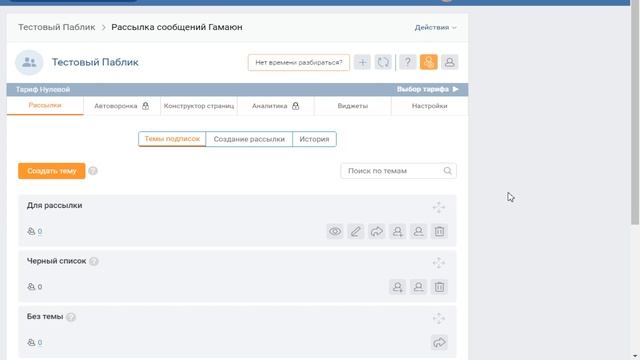Viewport: 640px width, 360px height.
Task: Delete the Для рассылки topic
Action: pyautogui.click(x=439, y=231)
